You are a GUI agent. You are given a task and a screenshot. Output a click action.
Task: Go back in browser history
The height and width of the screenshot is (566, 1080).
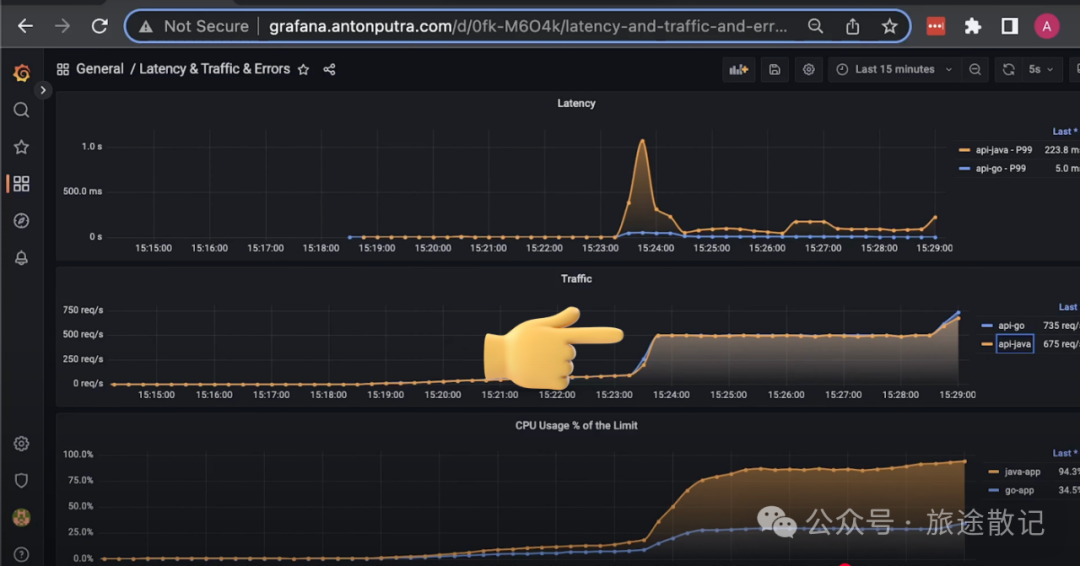point(25,26)
